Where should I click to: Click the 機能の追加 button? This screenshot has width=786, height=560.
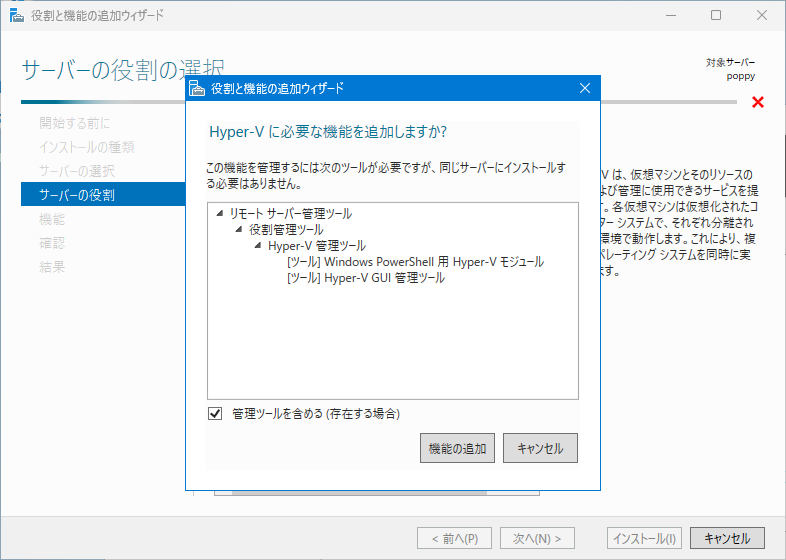pyautogui.click(x=457, y=448)
